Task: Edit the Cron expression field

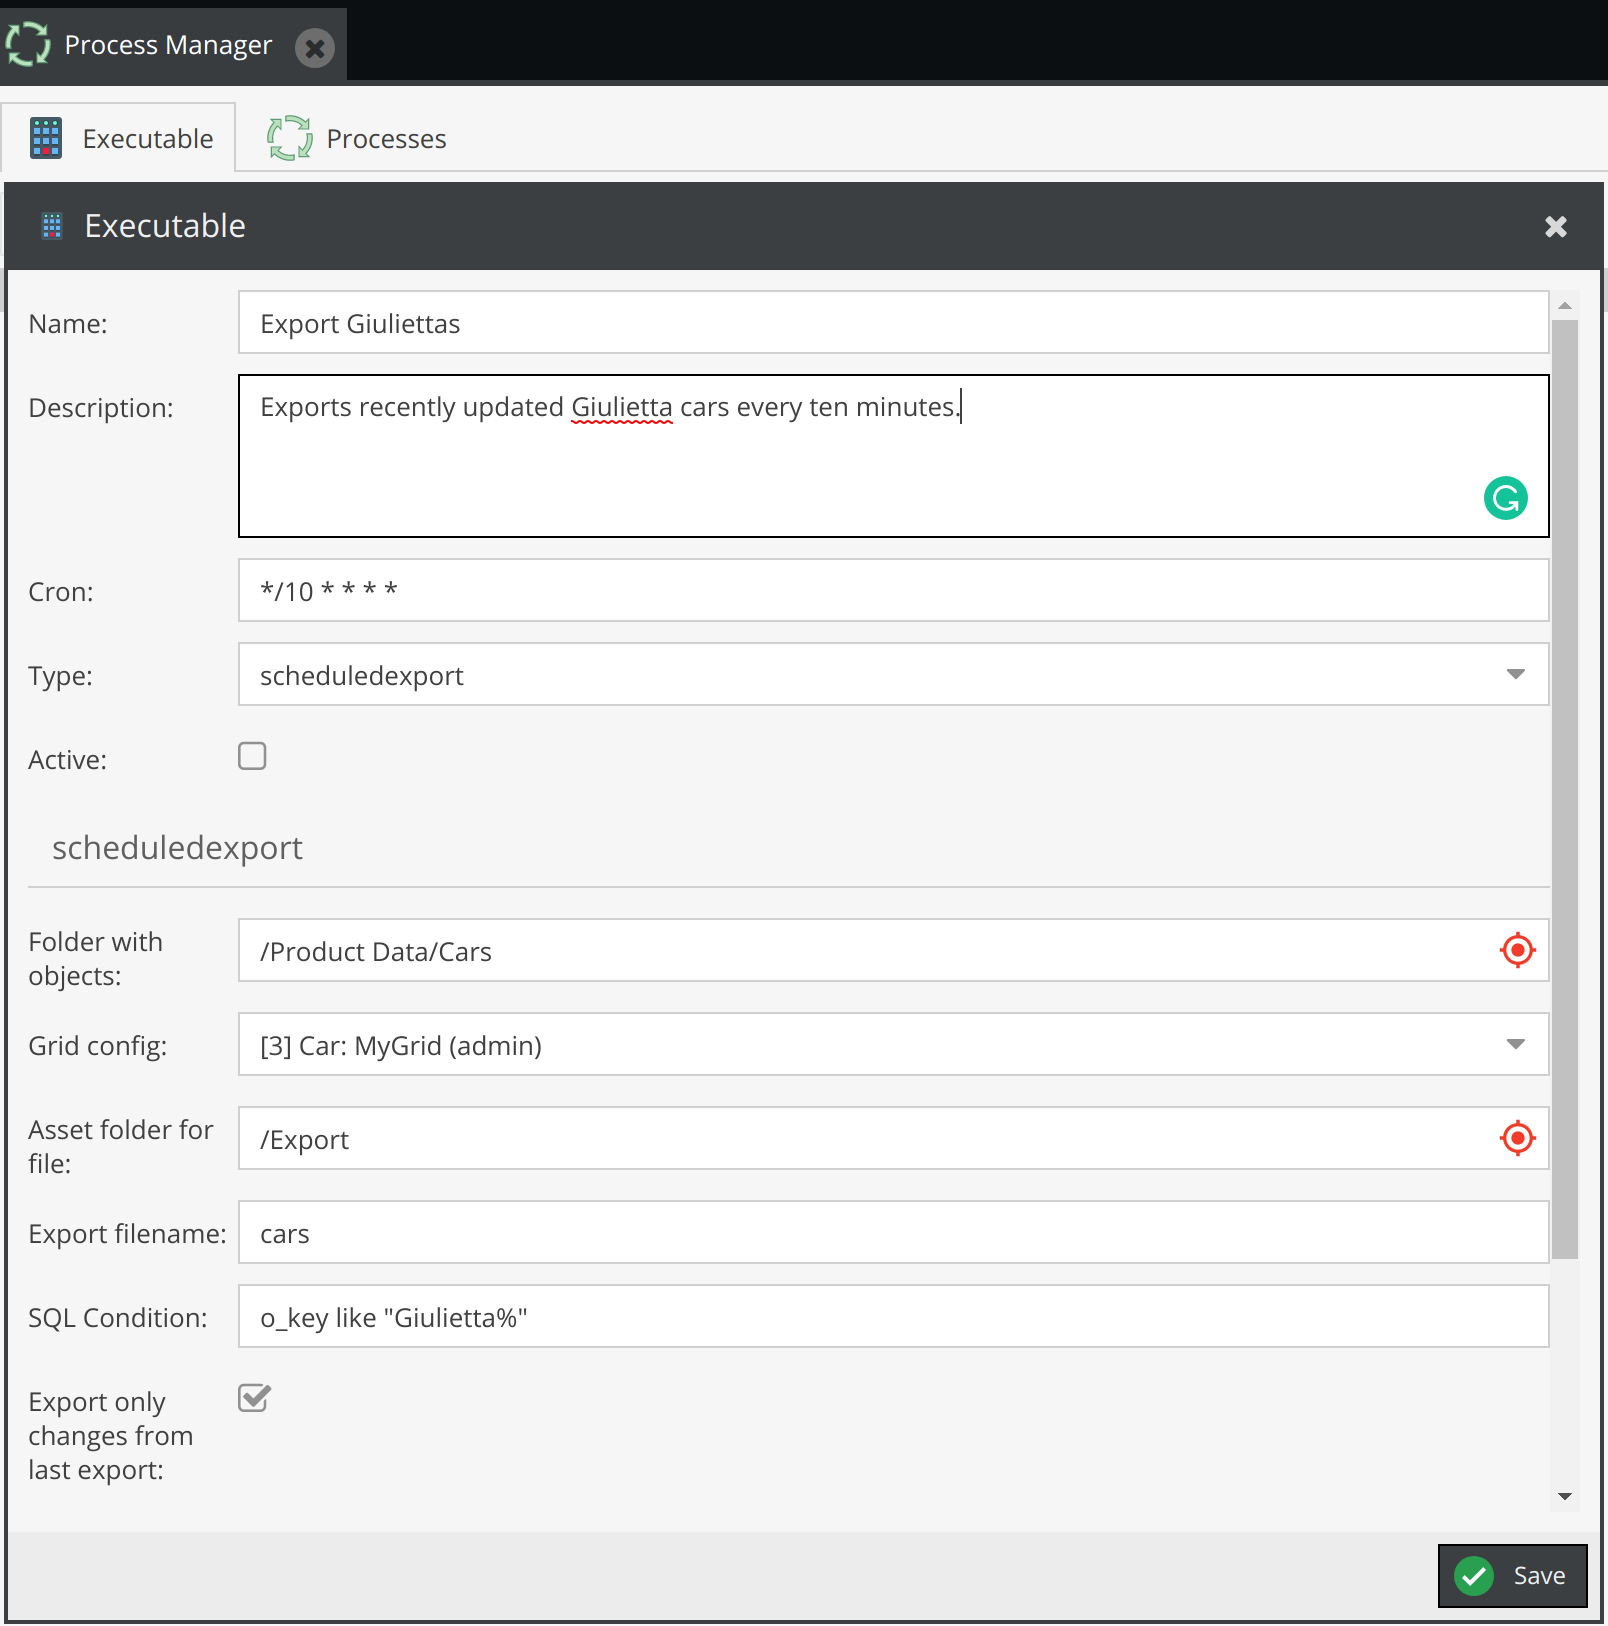Action: 893,591
